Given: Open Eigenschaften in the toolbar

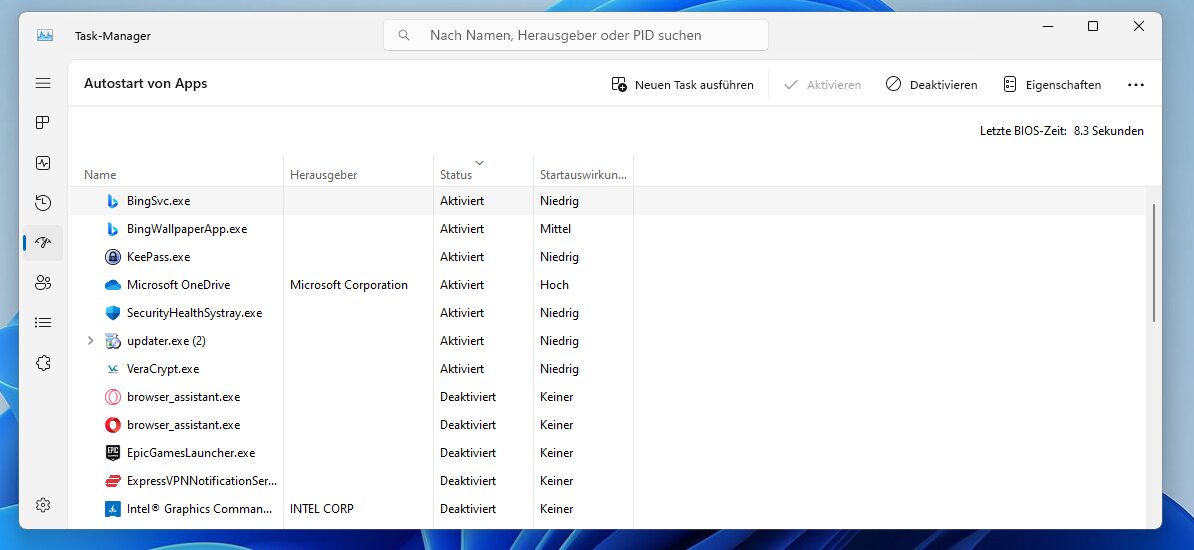Looking at the screenshot, I should [x=1052, y=85].
